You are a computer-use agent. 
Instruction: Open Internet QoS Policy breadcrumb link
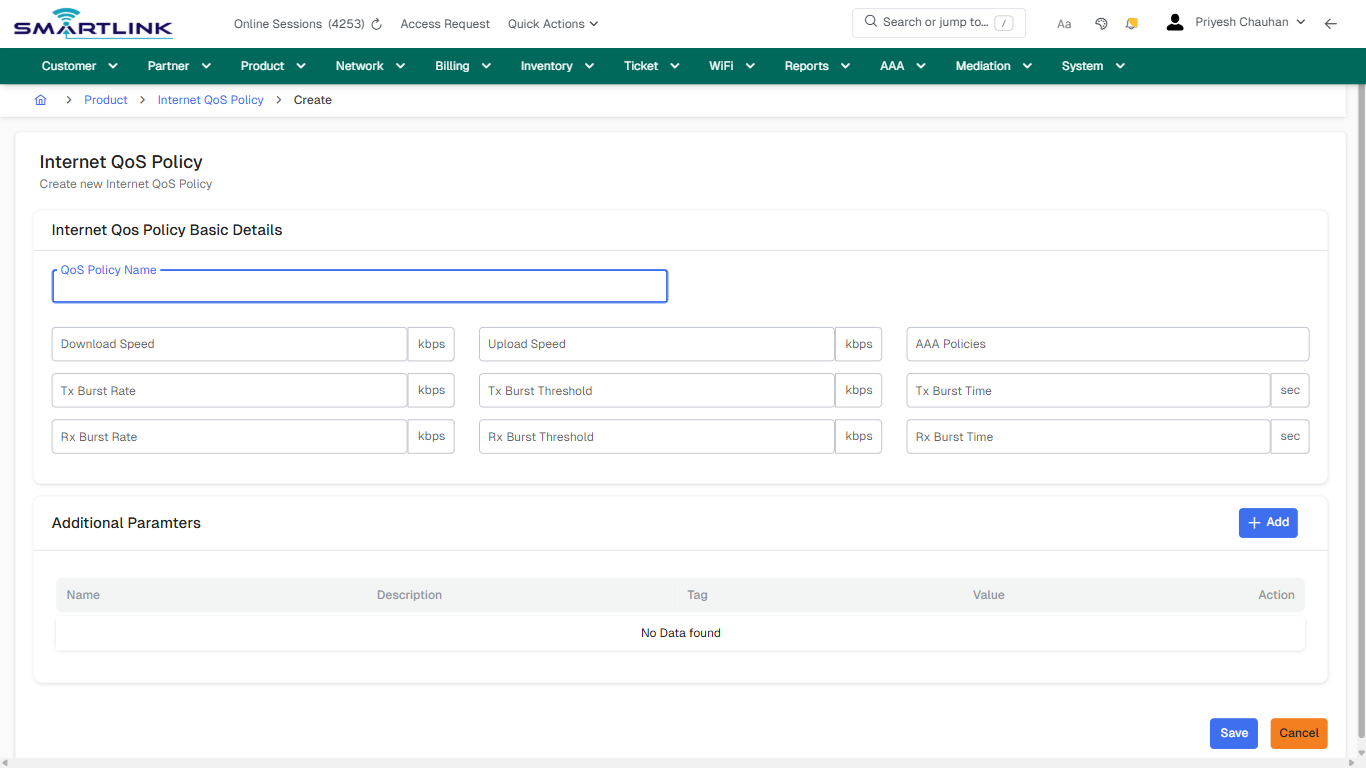point(210,99)
